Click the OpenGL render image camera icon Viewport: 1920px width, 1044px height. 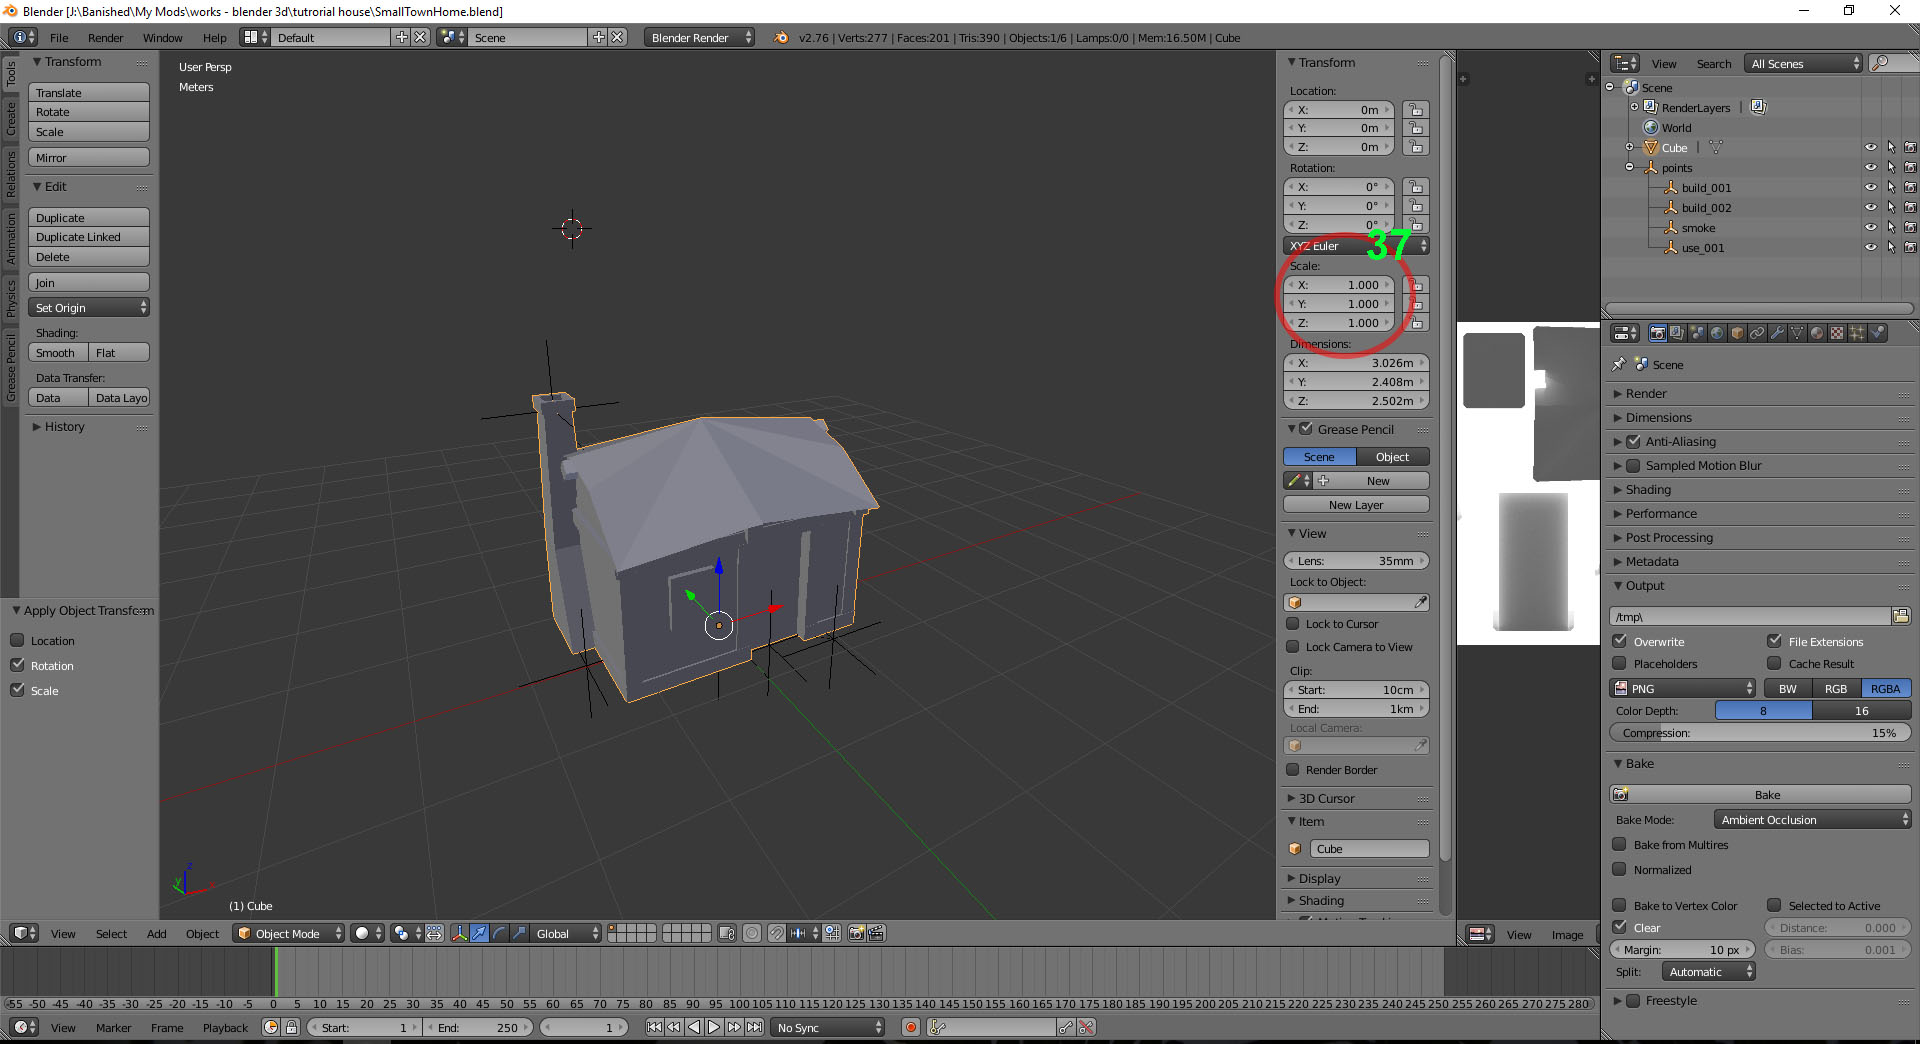tap(857, 933)
